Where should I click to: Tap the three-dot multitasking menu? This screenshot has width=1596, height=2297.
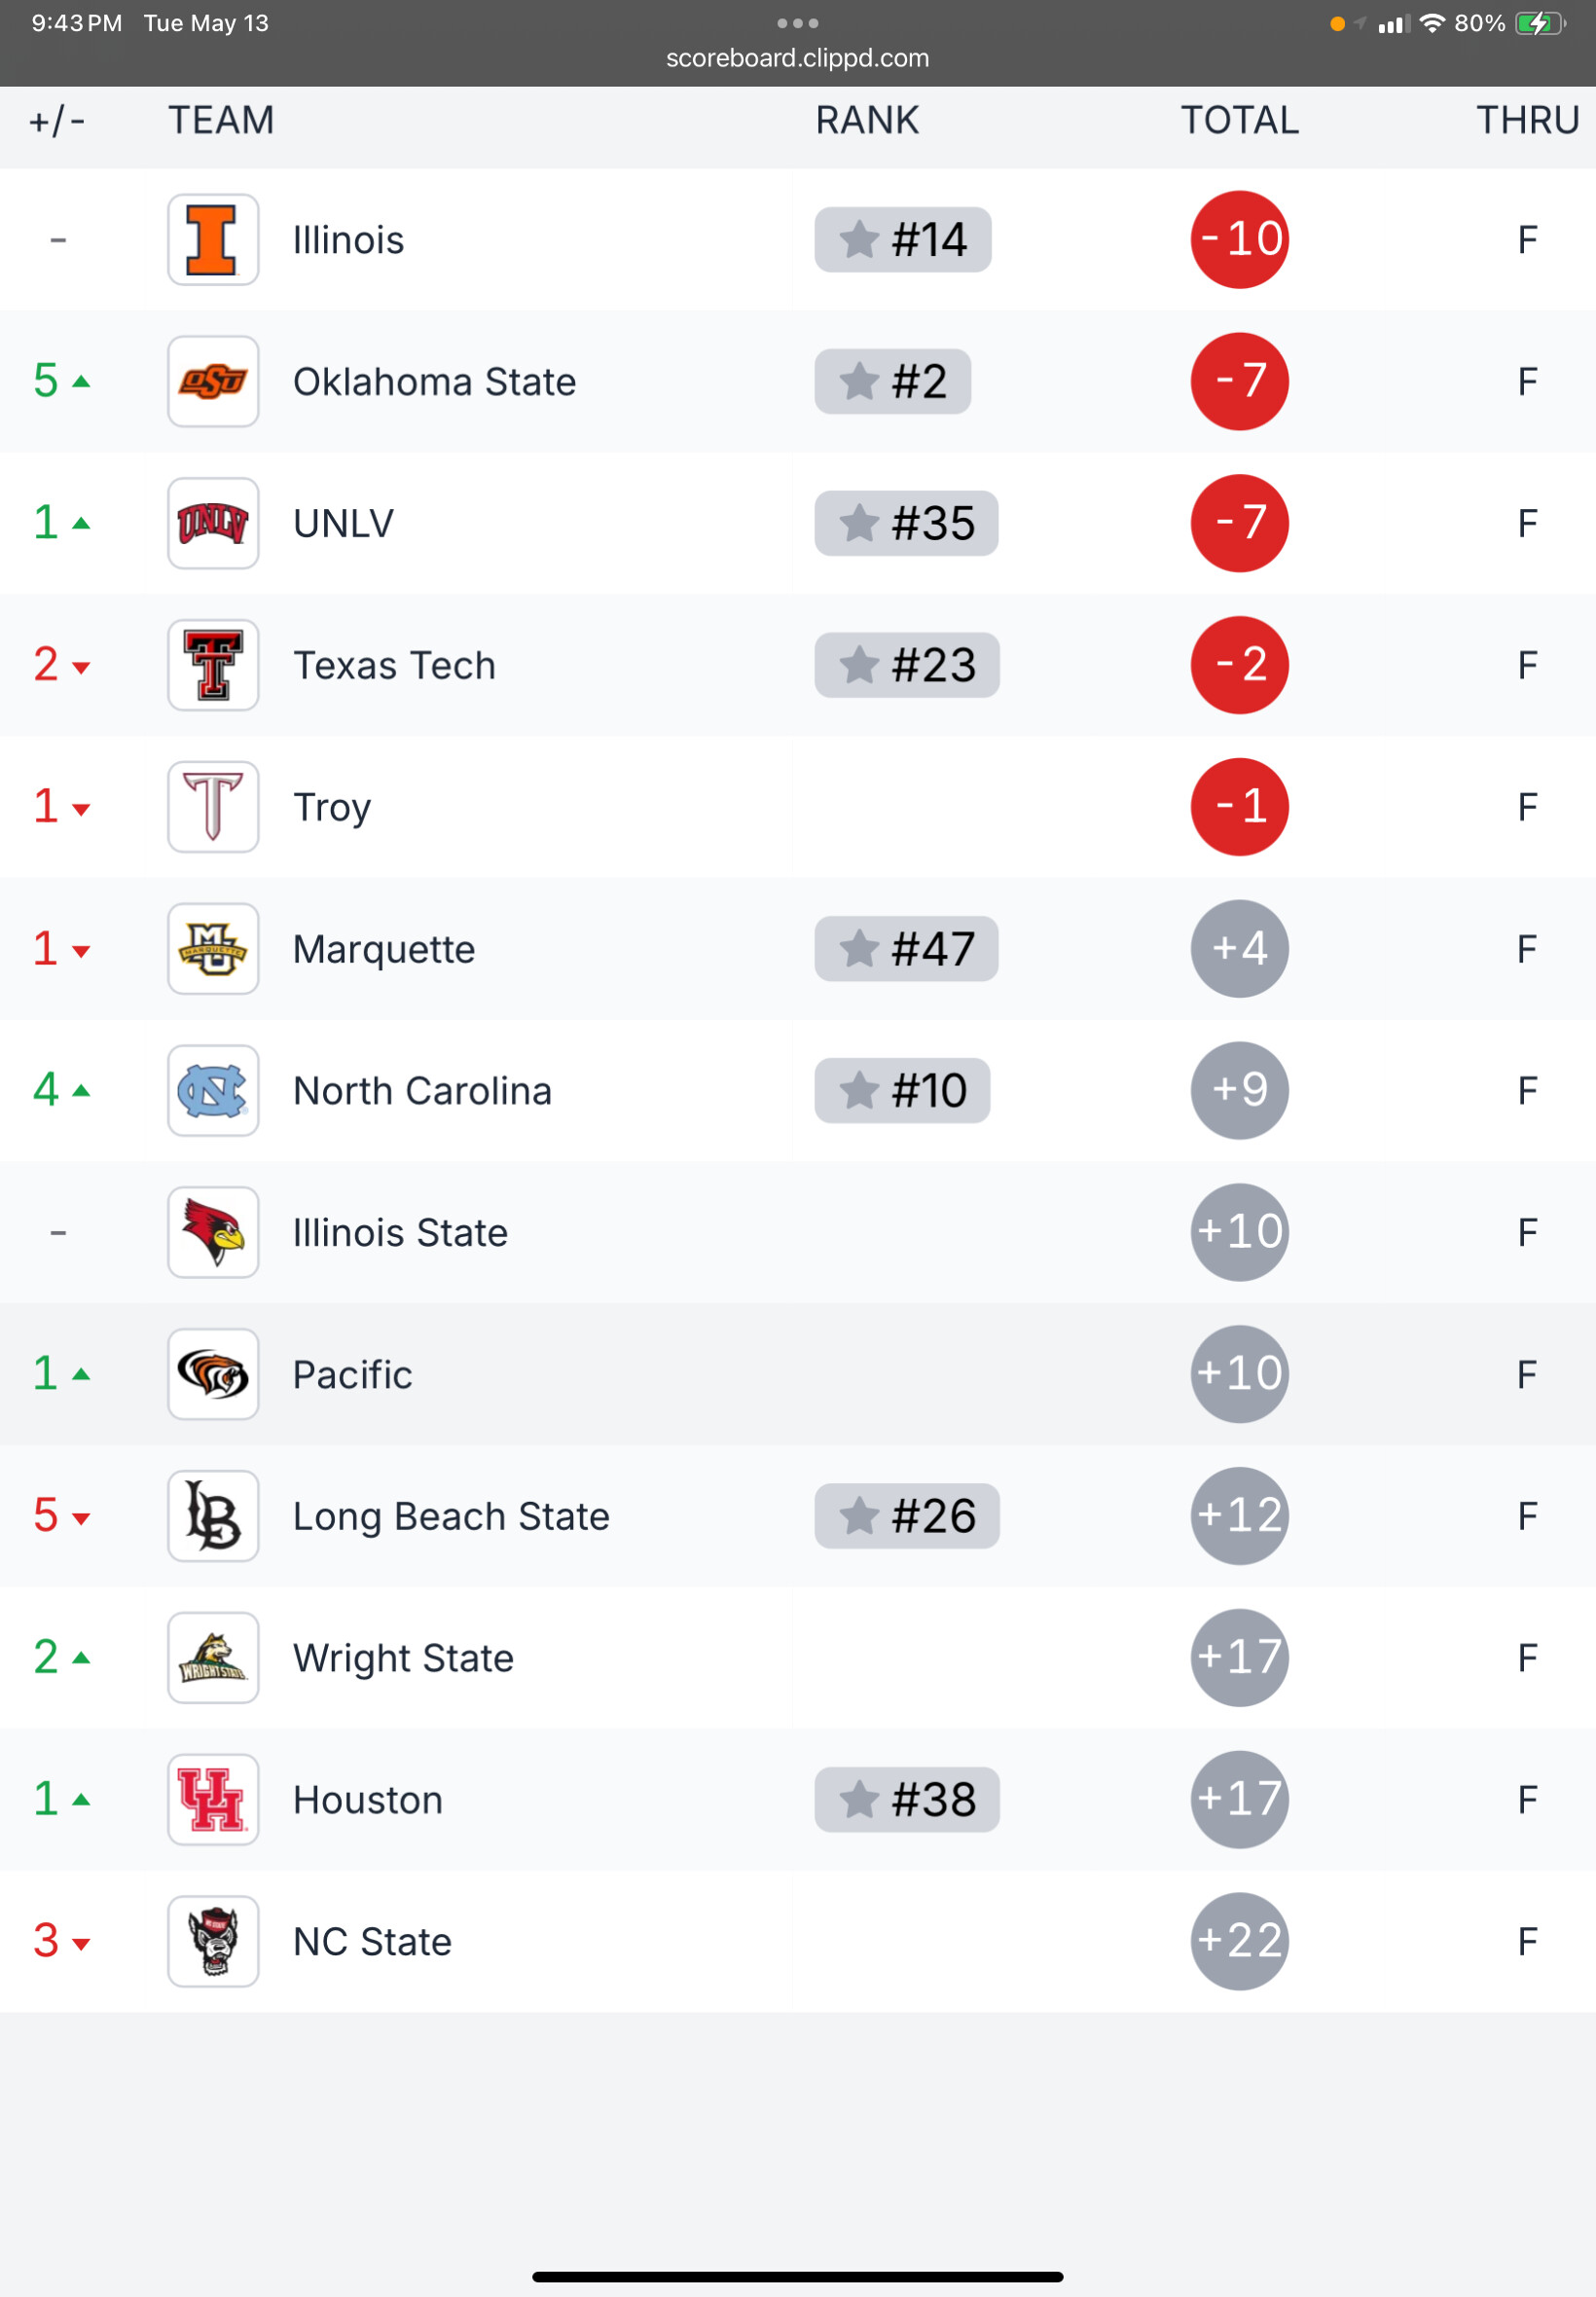pyautogui.click(x=798, y=23)
